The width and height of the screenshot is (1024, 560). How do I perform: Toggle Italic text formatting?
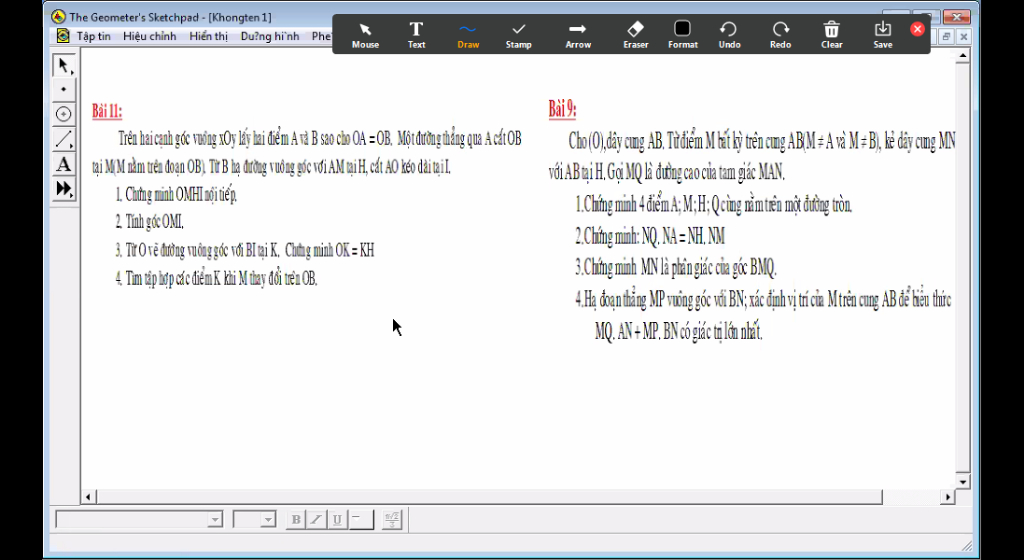317,520
